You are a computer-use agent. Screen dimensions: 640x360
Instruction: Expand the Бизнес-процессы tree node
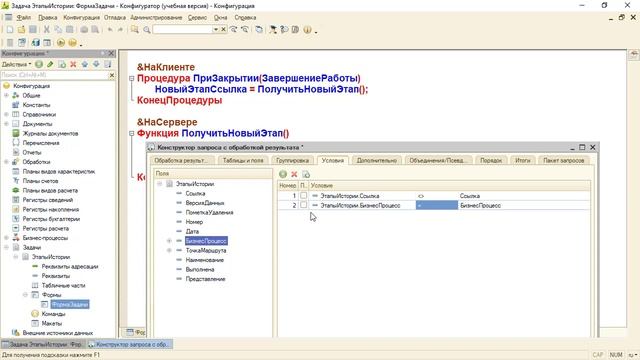point(7,238)
